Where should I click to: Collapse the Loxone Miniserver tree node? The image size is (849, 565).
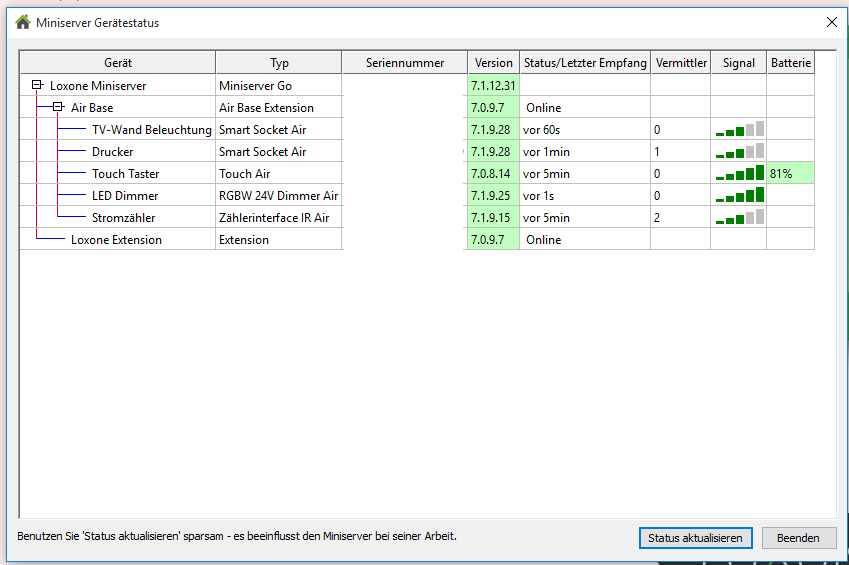click(37, 85)
